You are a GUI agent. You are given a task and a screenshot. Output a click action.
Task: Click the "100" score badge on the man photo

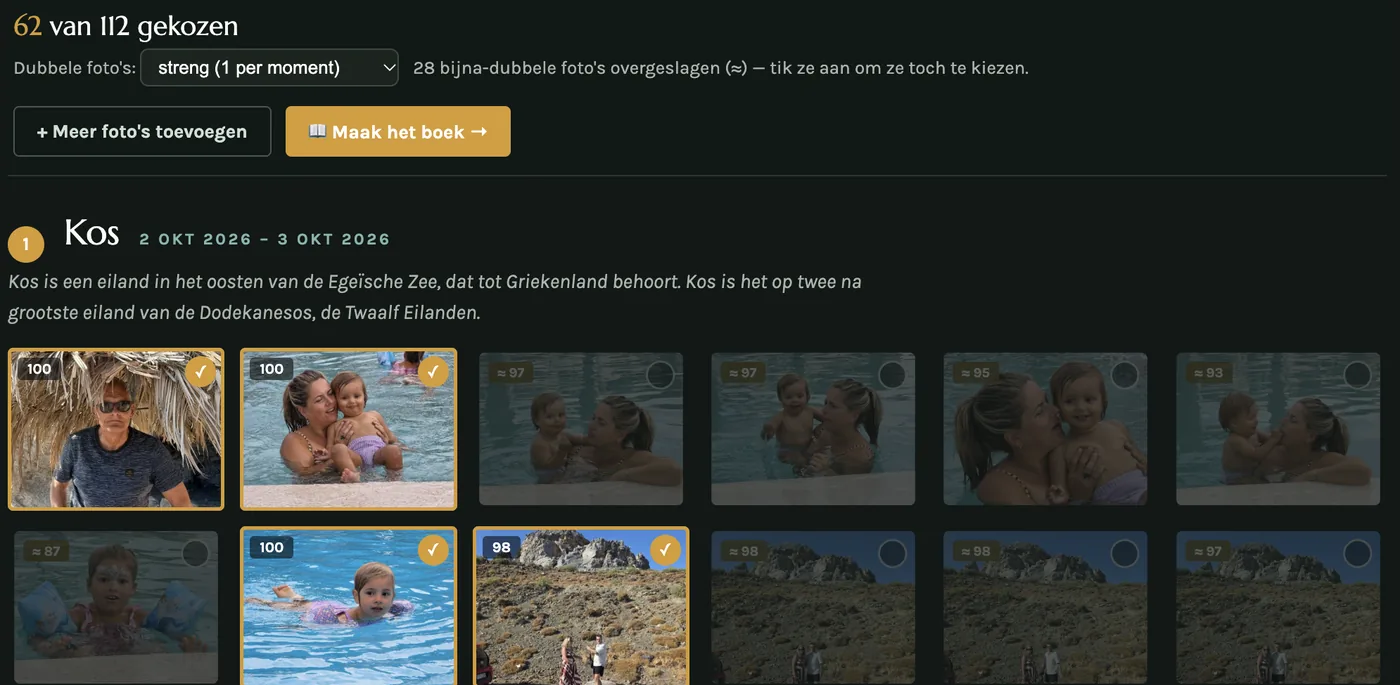(39, 369)
